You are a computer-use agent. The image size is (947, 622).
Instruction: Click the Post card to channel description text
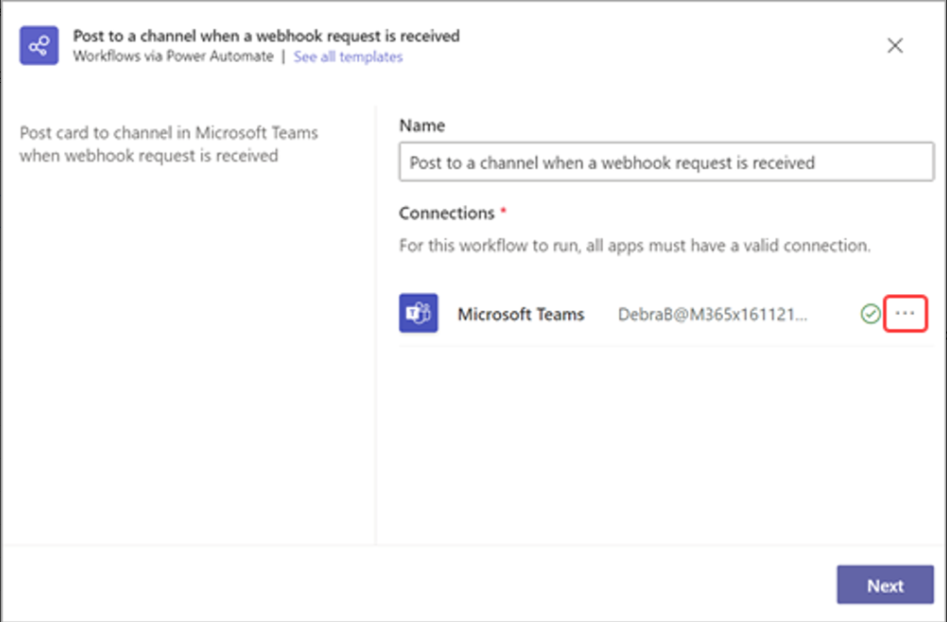[x=169, y=144]
